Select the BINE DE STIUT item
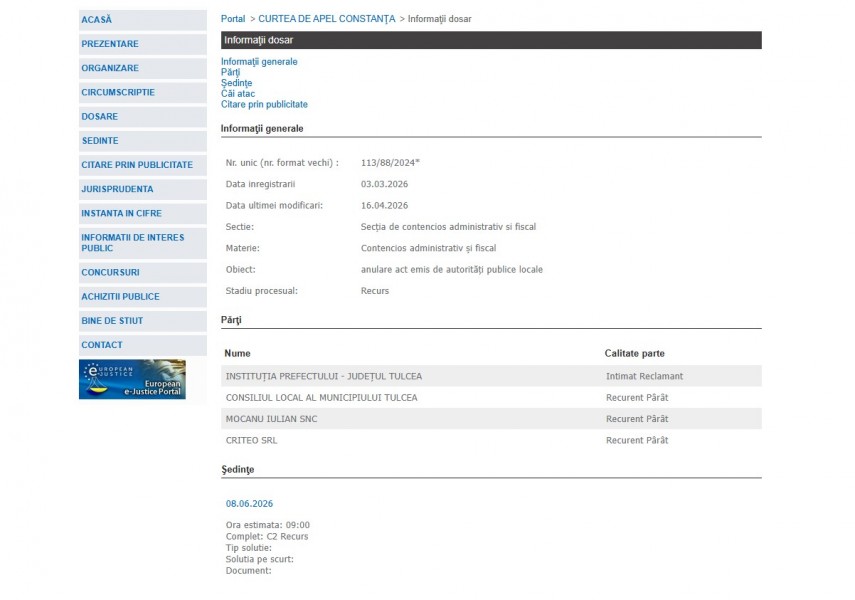The height and width of the screenshot is (600, 855). (x=112, y=321)
